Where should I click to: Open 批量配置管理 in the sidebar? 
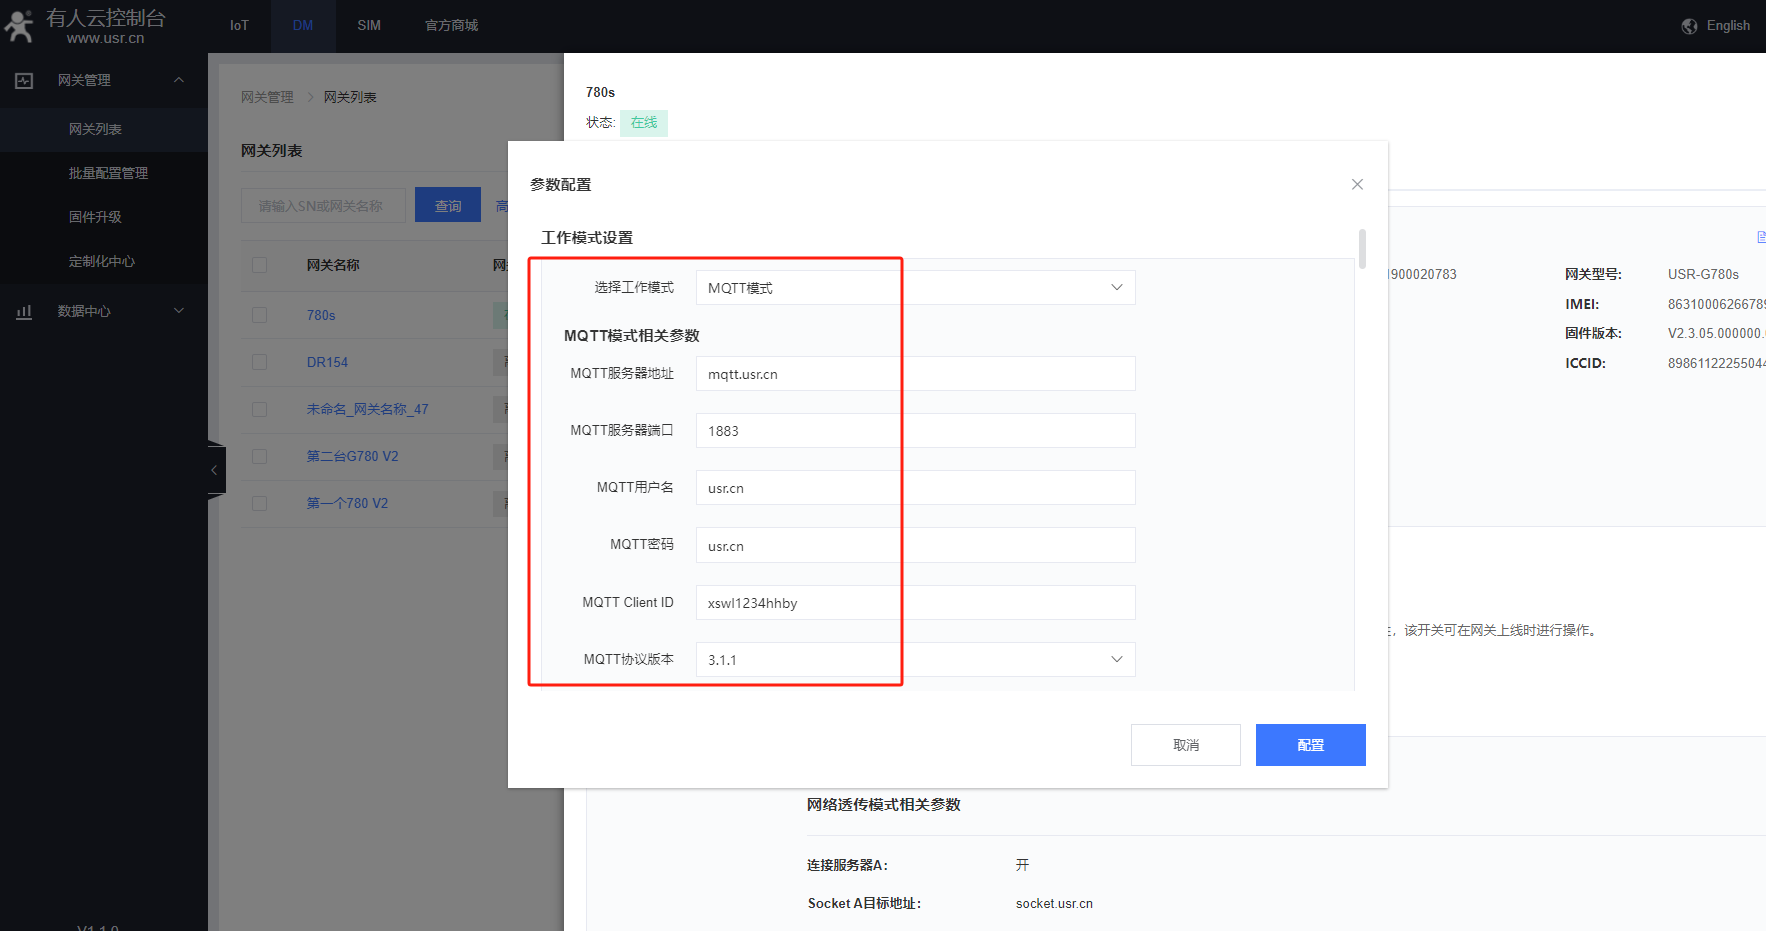(108, 173)
